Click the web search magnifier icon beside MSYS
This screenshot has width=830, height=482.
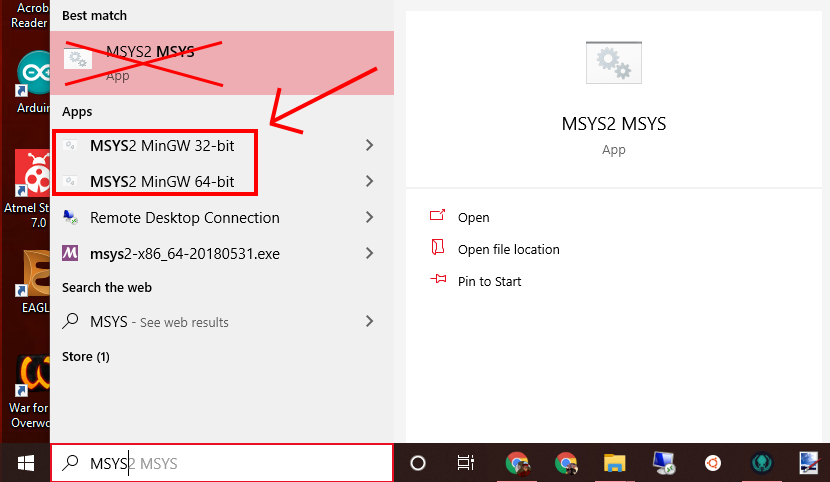pyautogui.click(x=70, y=321)
